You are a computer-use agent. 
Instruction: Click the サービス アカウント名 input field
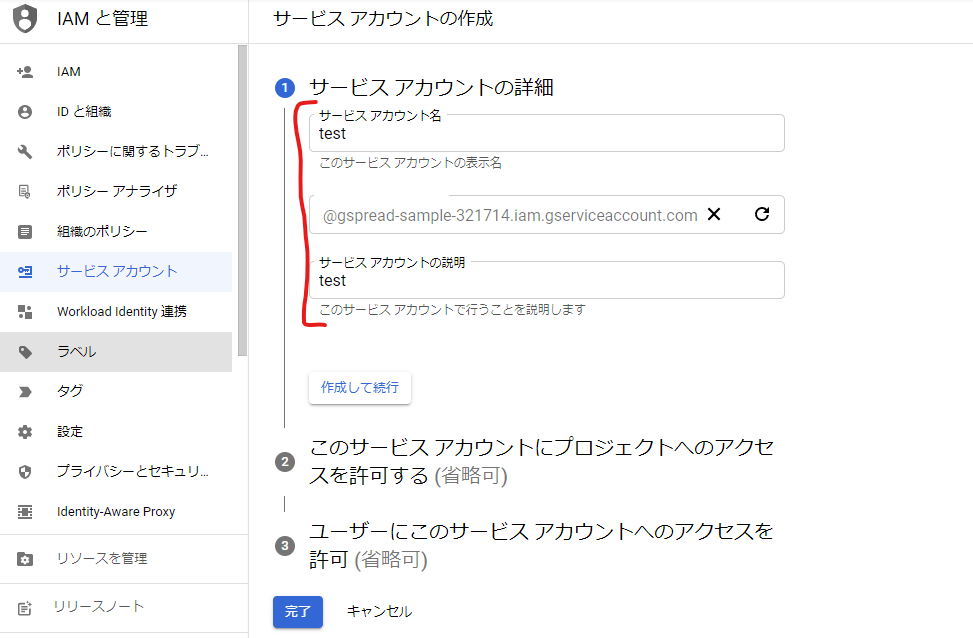click(546, 134)
